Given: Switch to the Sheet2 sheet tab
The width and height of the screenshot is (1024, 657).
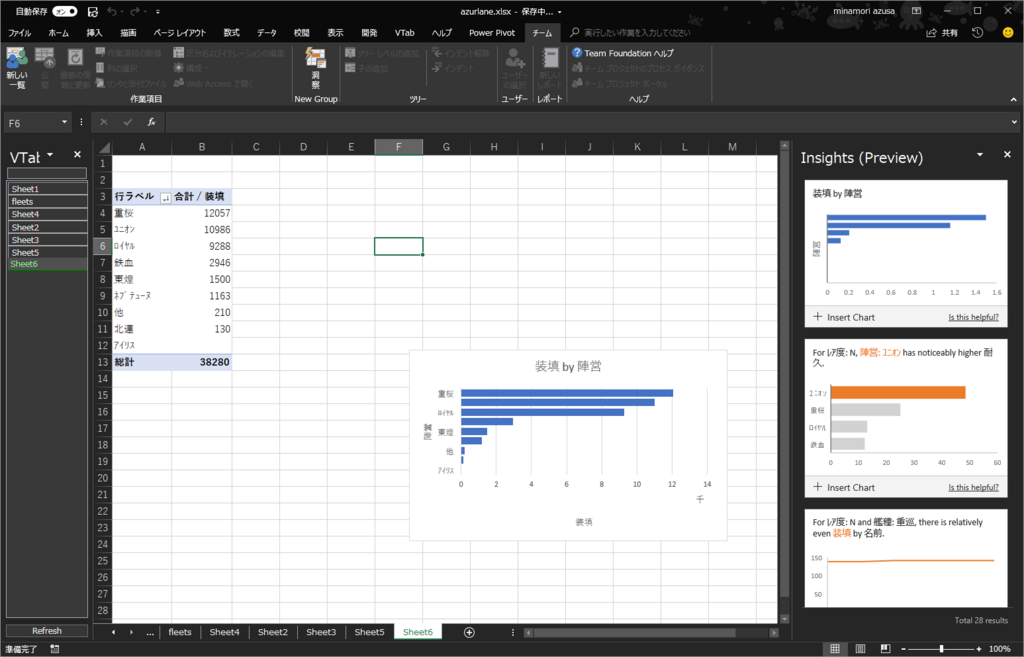Looking at the screenshot, I should coord(272,632).
